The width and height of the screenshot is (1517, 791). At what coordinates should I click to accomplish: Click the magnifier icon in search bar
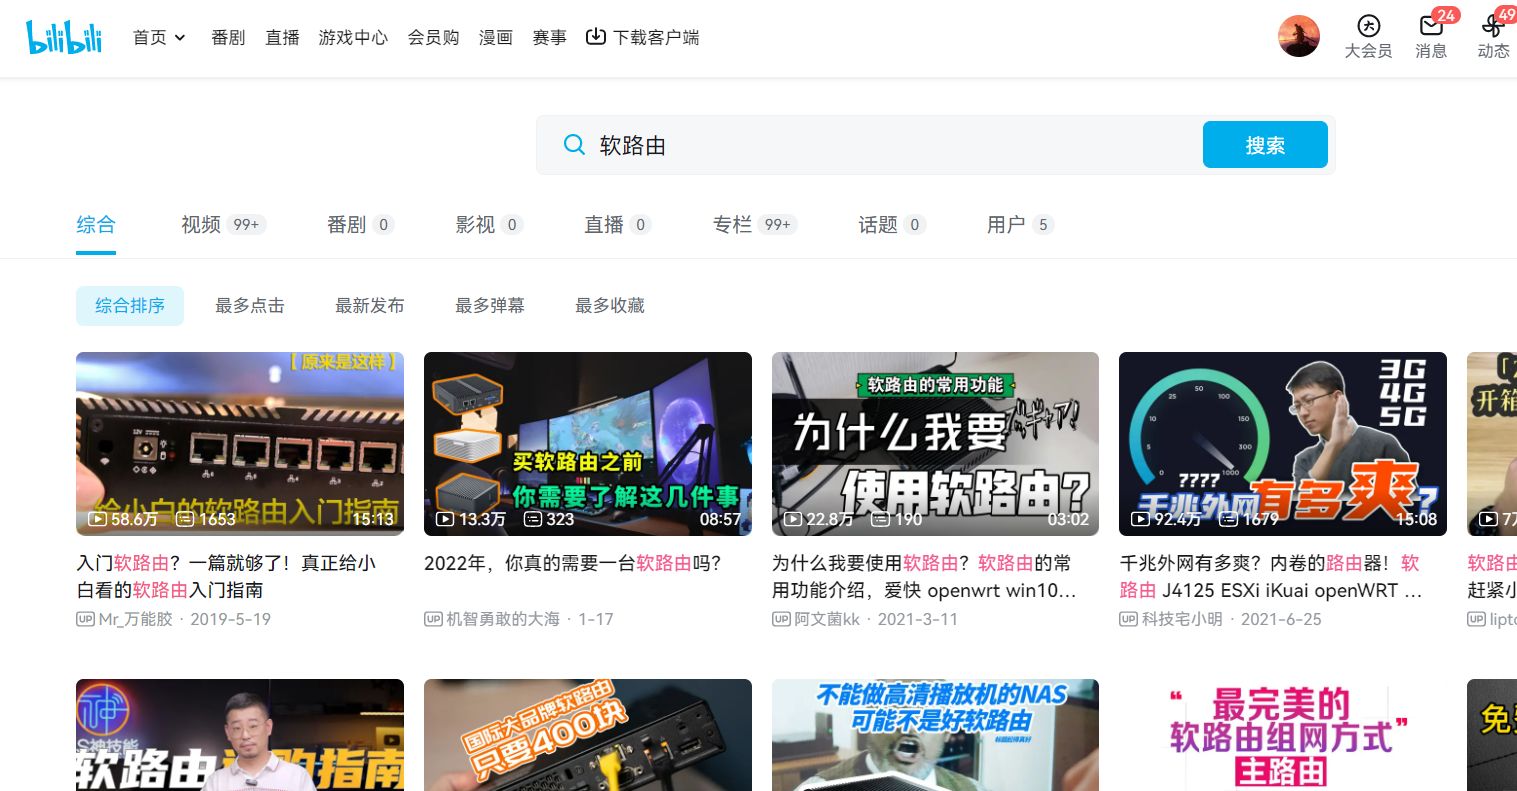click(x=574, y=144)
